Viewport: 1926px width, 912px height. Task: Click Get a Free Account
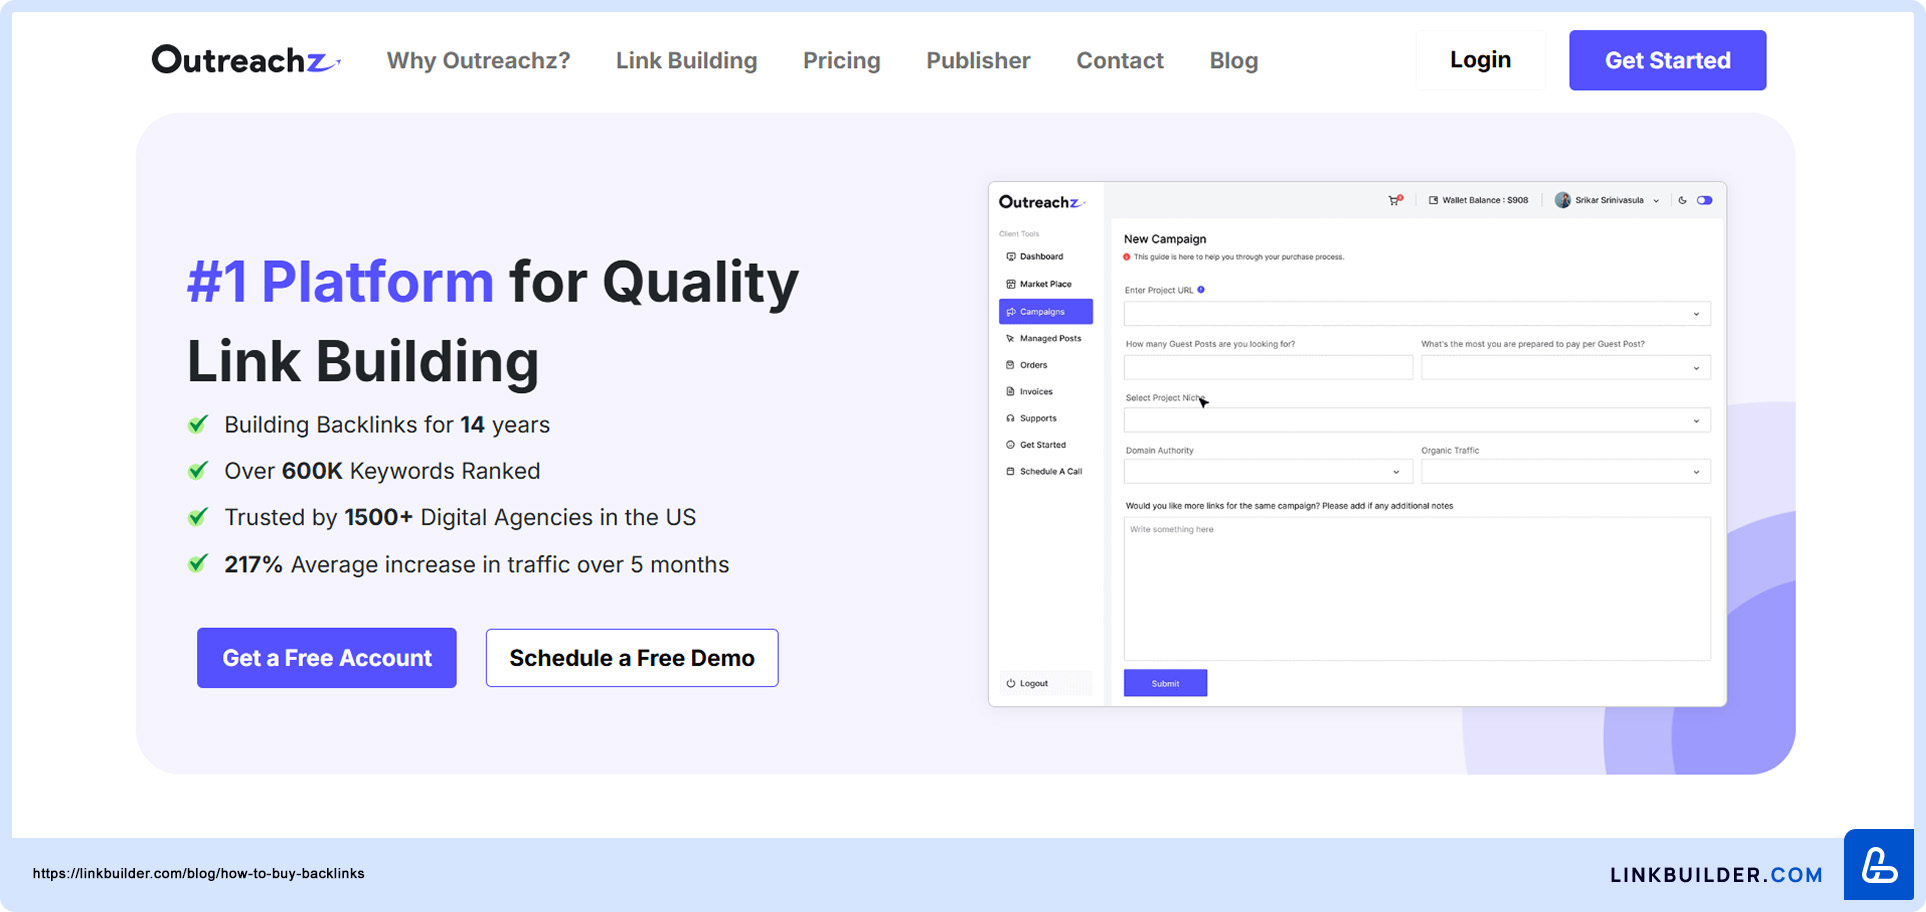click(x=327, y=658)
